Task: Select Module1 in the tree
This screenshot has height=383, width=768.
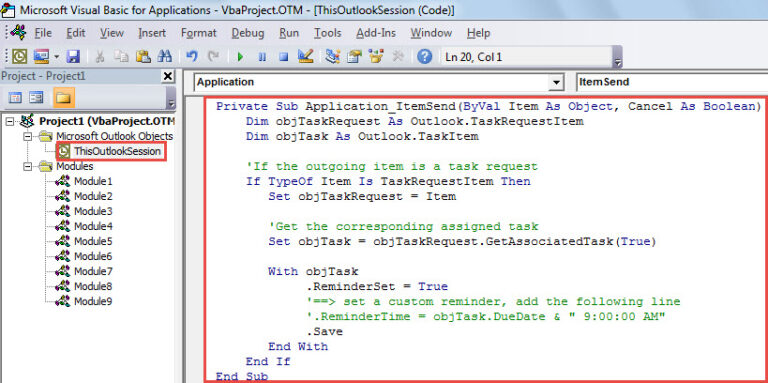Action: (93, 181)
